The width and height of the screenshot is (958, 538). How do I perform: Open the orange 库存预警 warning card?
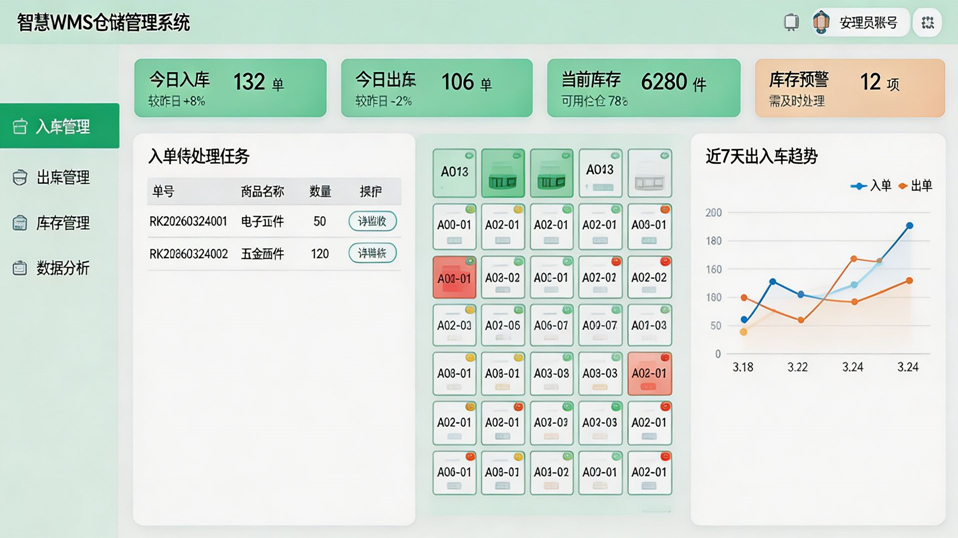coord(850,88)
